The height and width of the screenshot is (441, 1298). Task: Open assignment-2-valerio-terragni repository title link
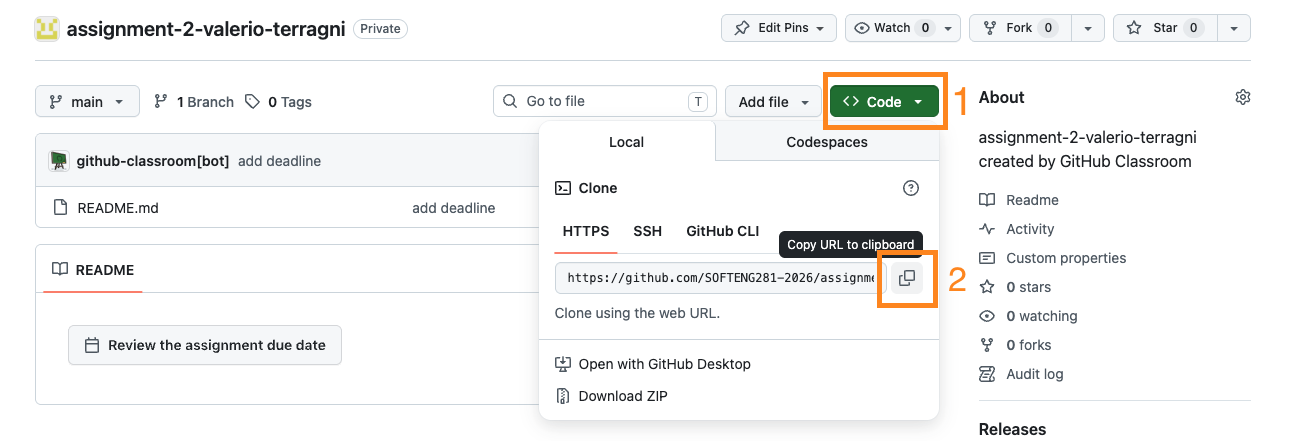tap(206, 29)
